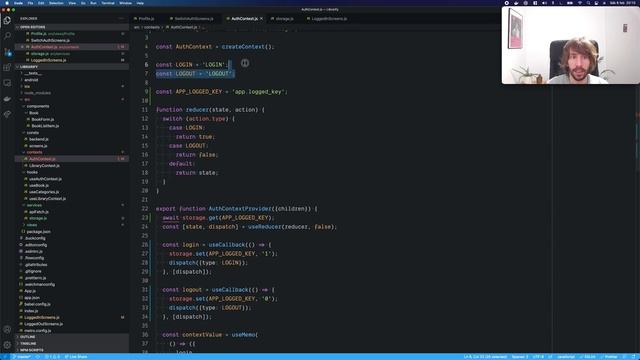Click code line 9 APP_LOGGED_KEY declaration
The image size is (640, 360).
pos(222,92)
